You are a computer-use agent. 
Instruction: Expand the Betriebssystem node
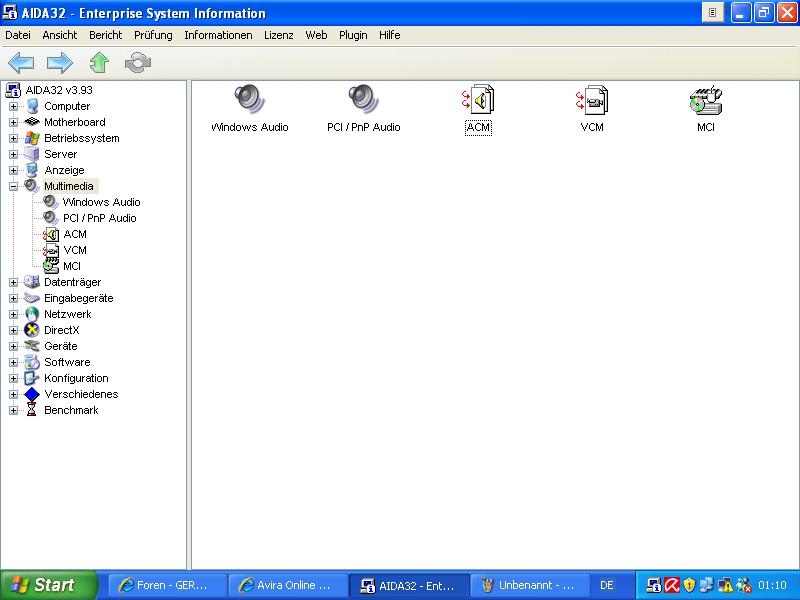13,138
